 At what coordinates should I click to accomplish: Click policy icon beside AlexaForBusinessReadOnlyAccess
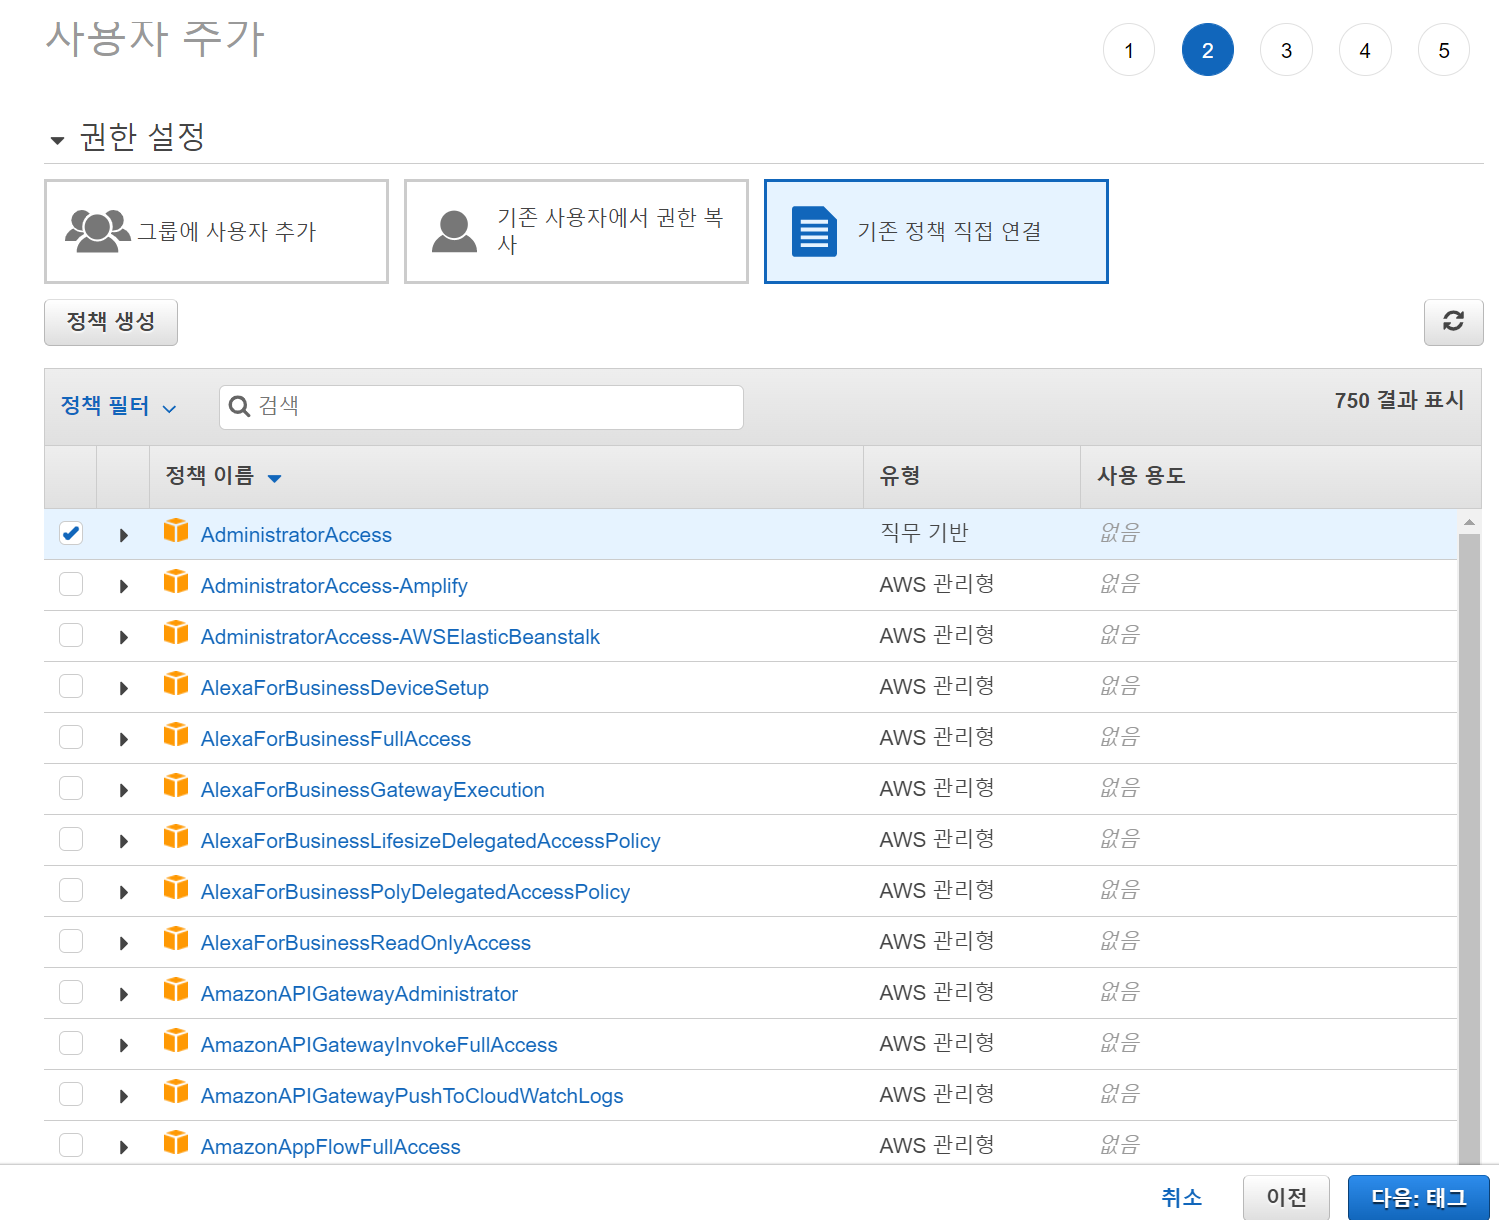176,939
